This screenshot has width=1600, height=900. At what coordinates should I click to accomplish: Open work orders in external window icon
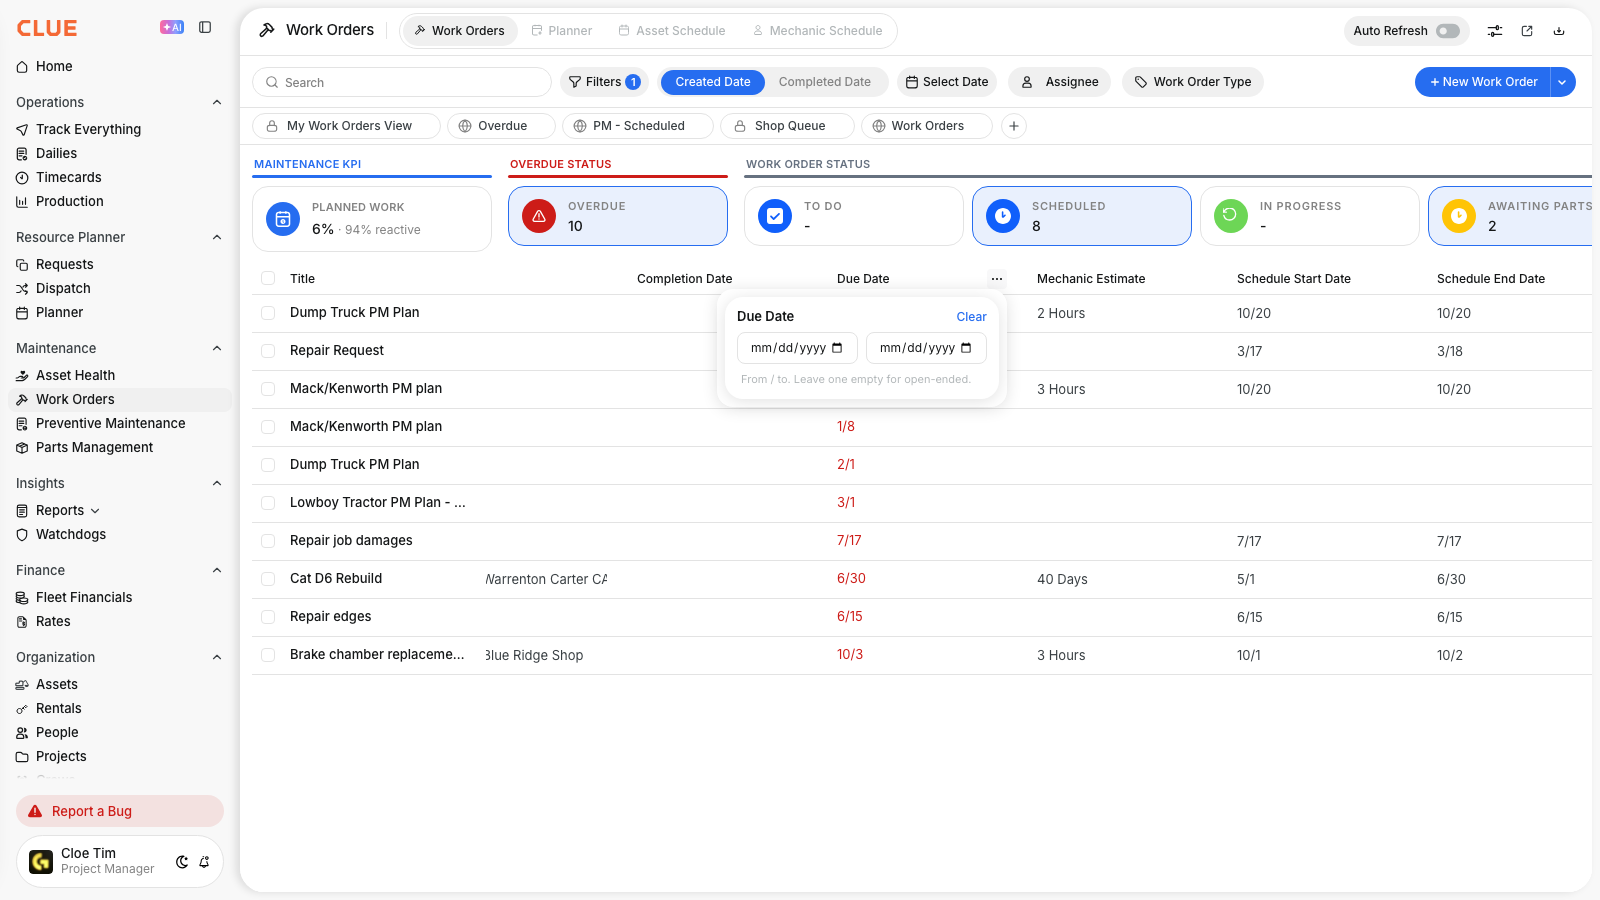(x=1527, y=31)
